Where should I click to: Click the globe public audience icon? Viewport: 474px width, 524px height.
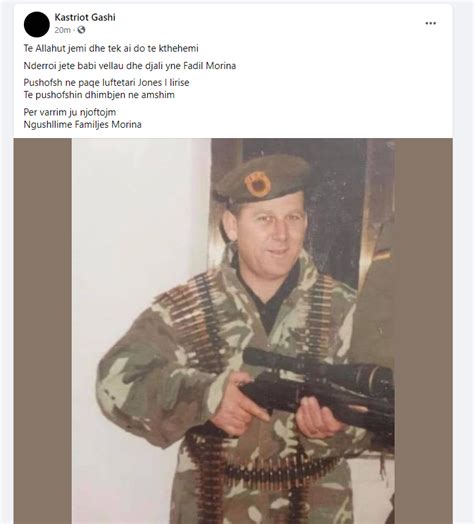click(x=81, y=30)
